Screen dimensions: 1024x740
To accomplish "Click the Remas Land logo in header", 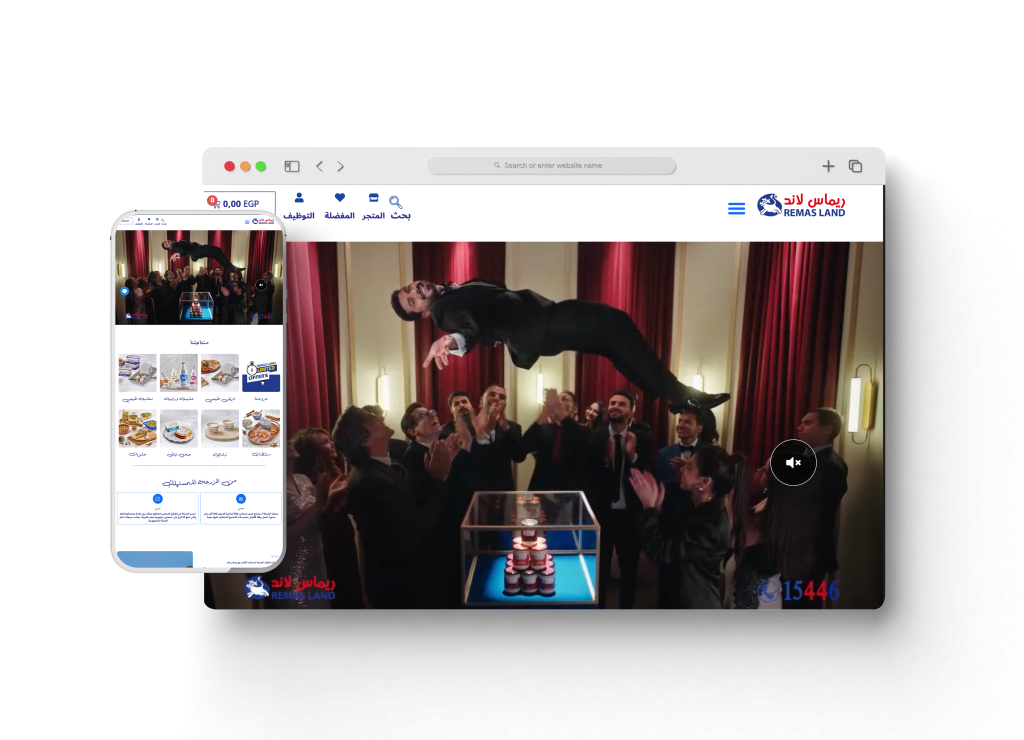I will pyautogui.click(x=801, y=205).
